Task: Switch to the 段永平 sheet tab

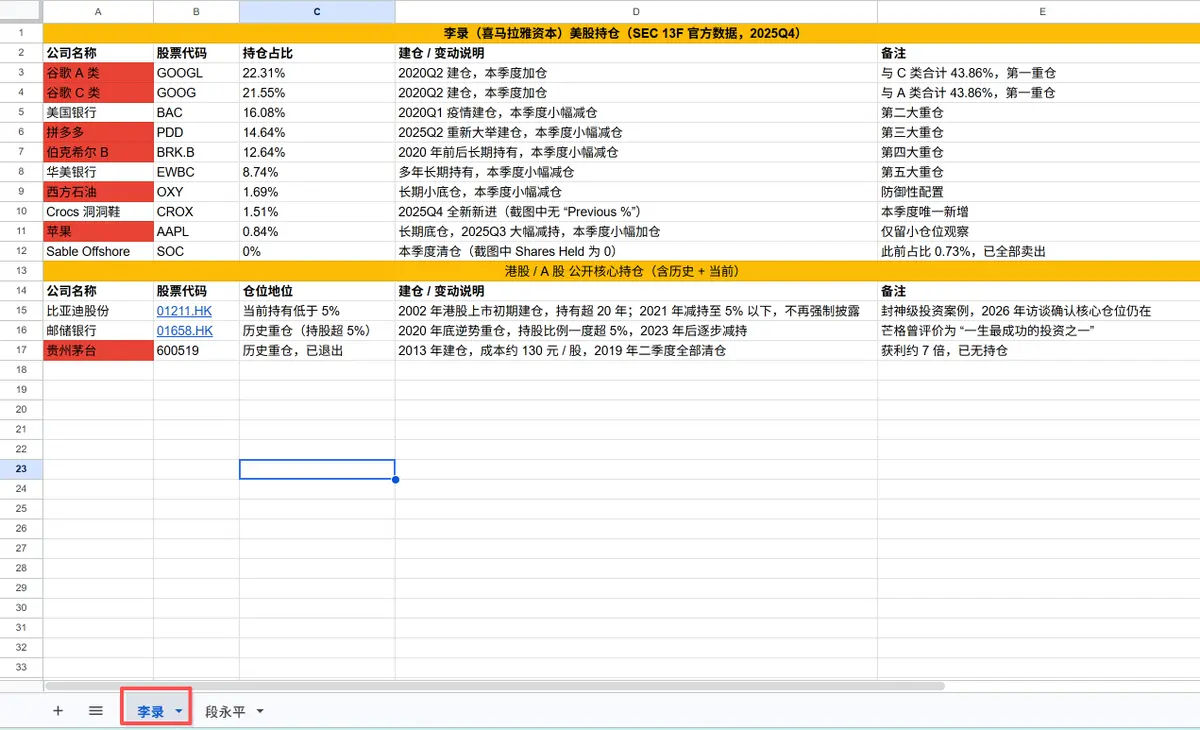Action: pos(225,712)
